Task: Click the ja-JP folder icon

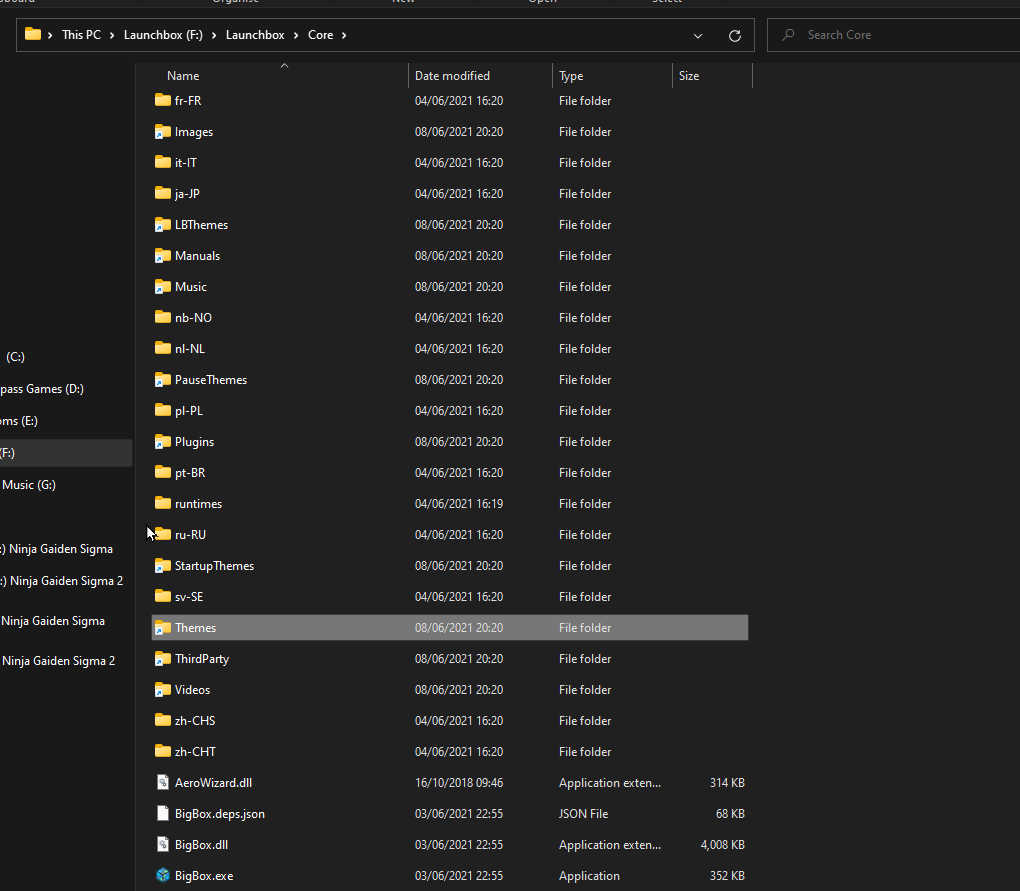Action: click(163, 193)
